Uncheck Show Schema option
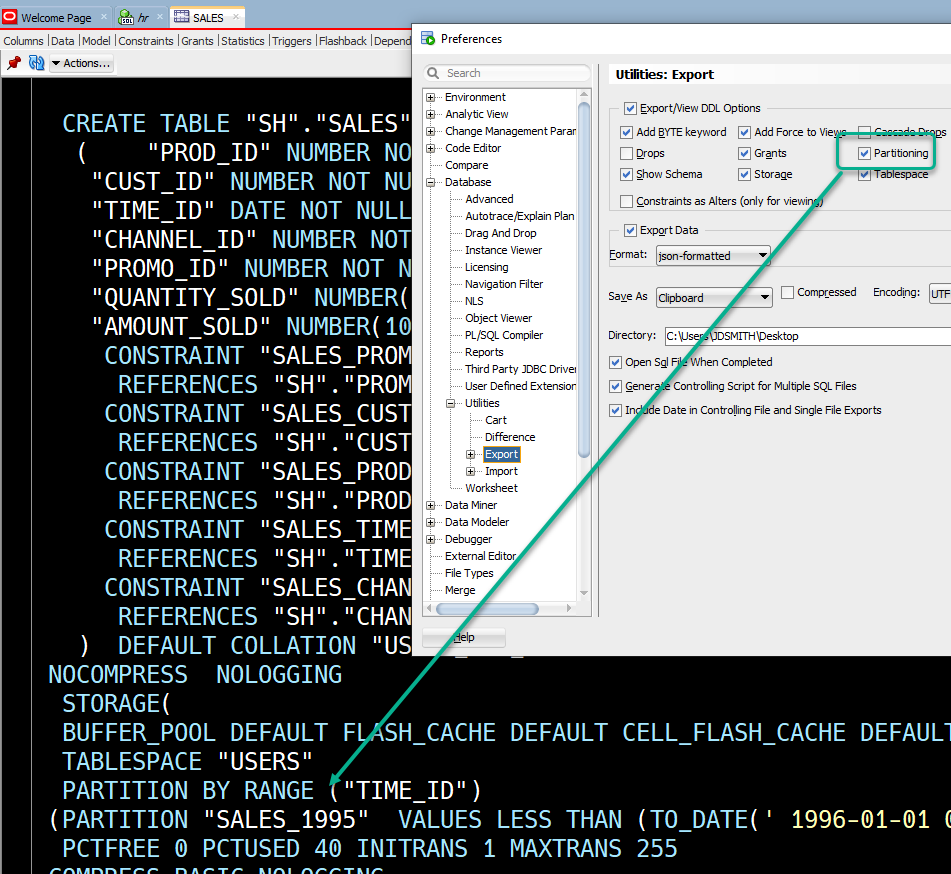The image size is (951, 874). tap(627, 174)
